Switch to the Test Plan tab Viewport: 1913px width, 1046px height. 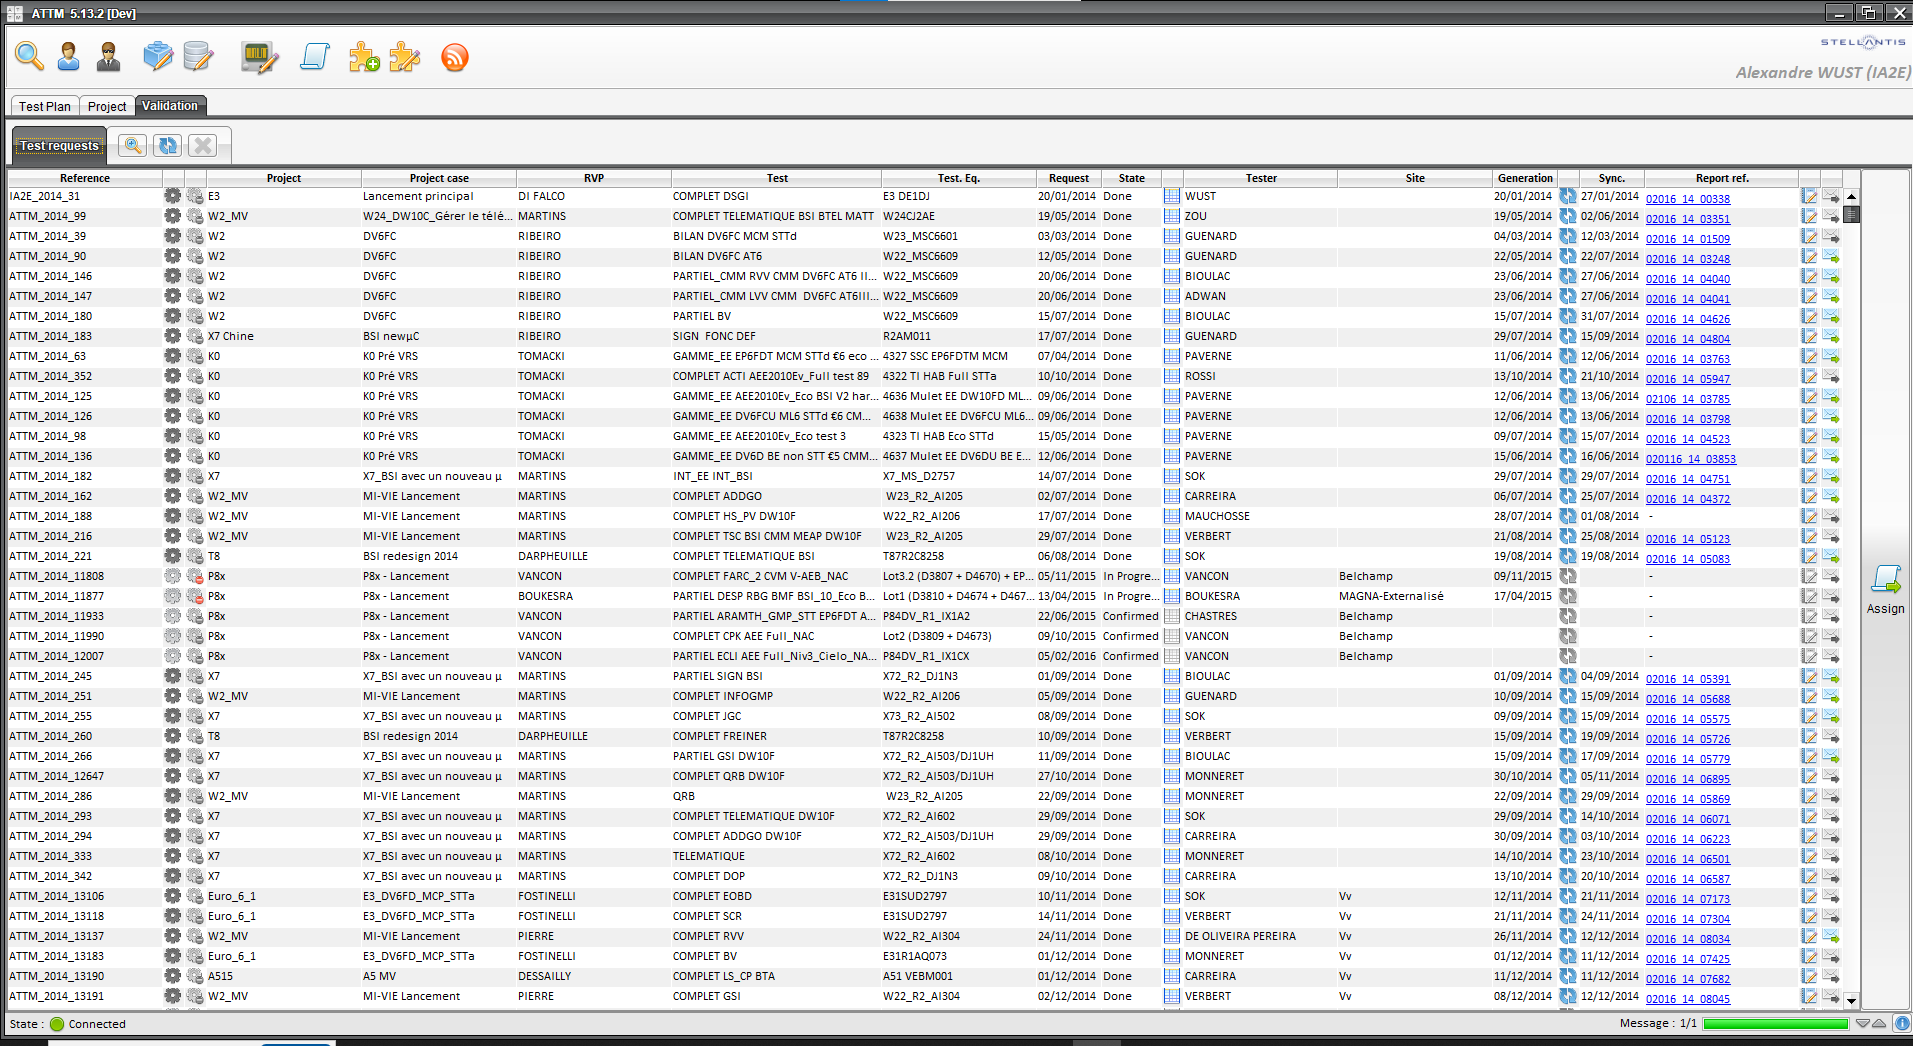coord(45,106)
